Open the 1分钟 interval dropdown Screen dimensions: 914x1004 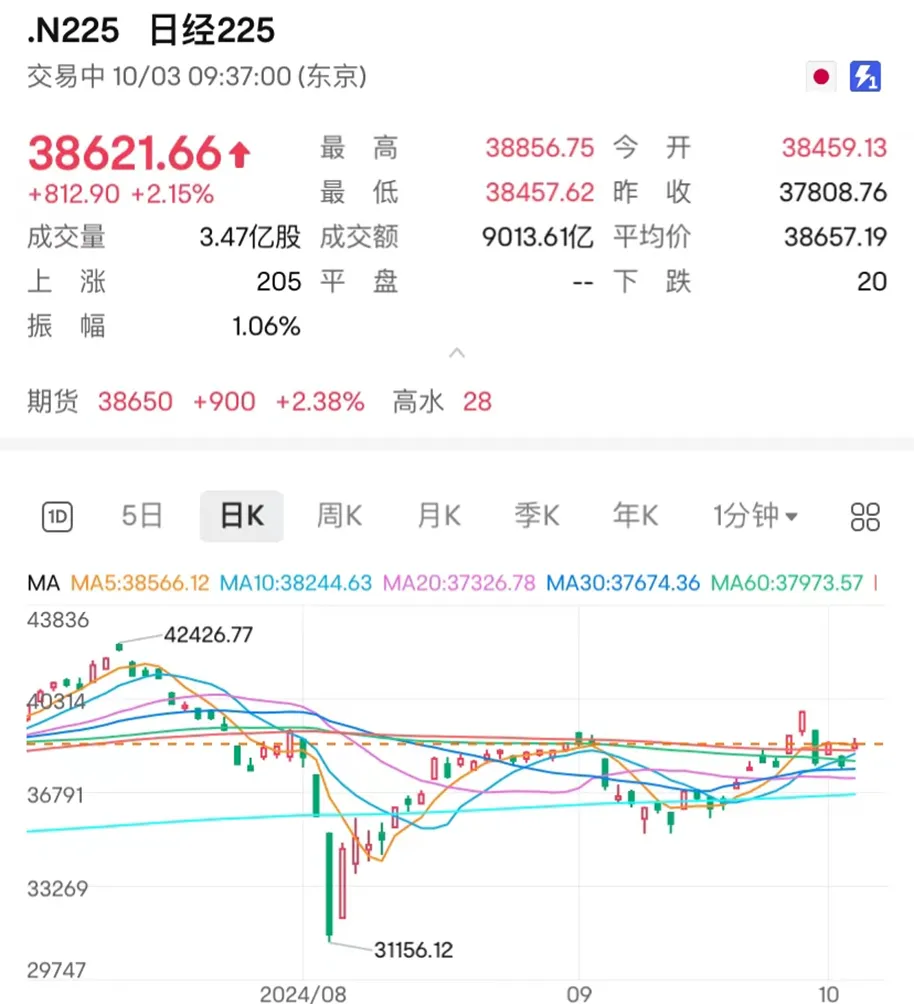[756, 515]
